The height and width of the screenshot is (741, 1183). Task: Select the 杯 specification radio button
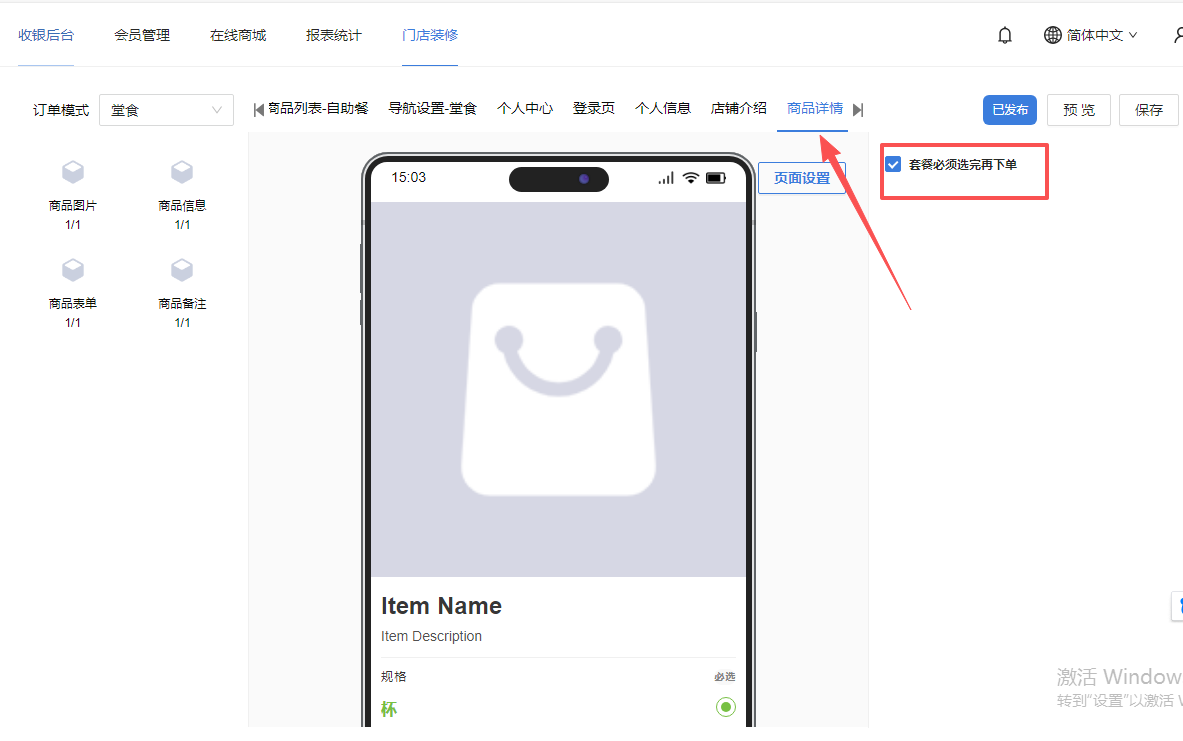tap(725, 708)
